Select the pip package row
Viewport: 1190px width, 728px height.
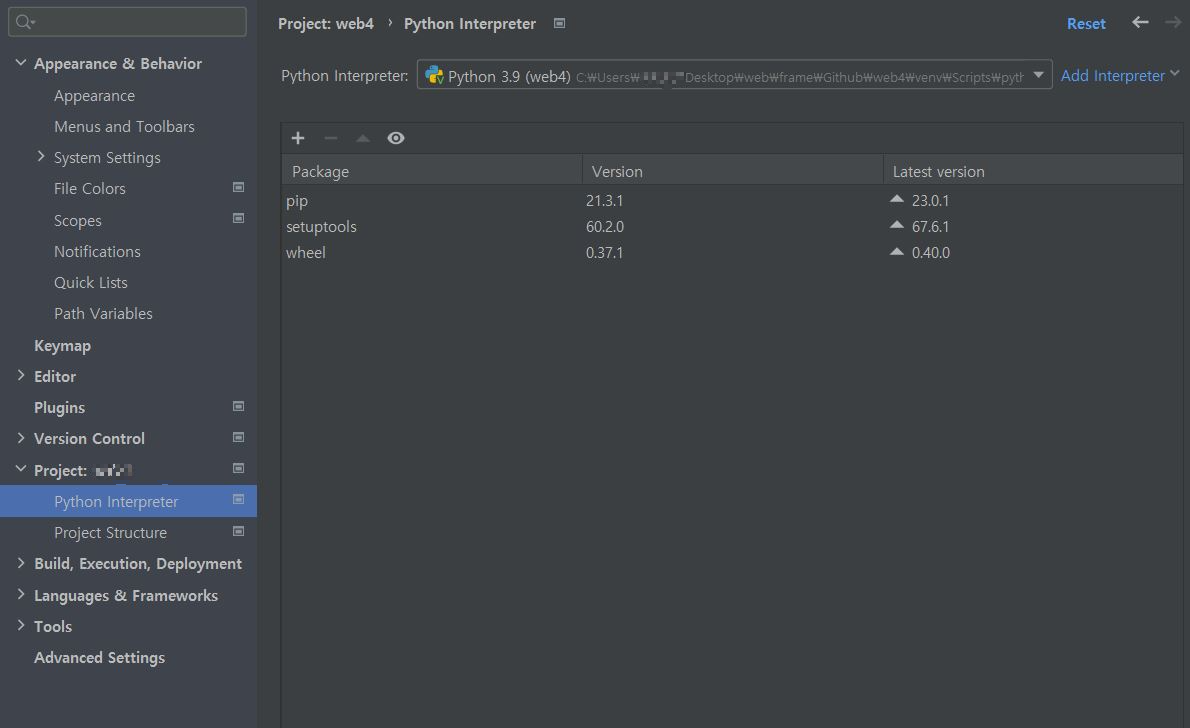(732, 200)
